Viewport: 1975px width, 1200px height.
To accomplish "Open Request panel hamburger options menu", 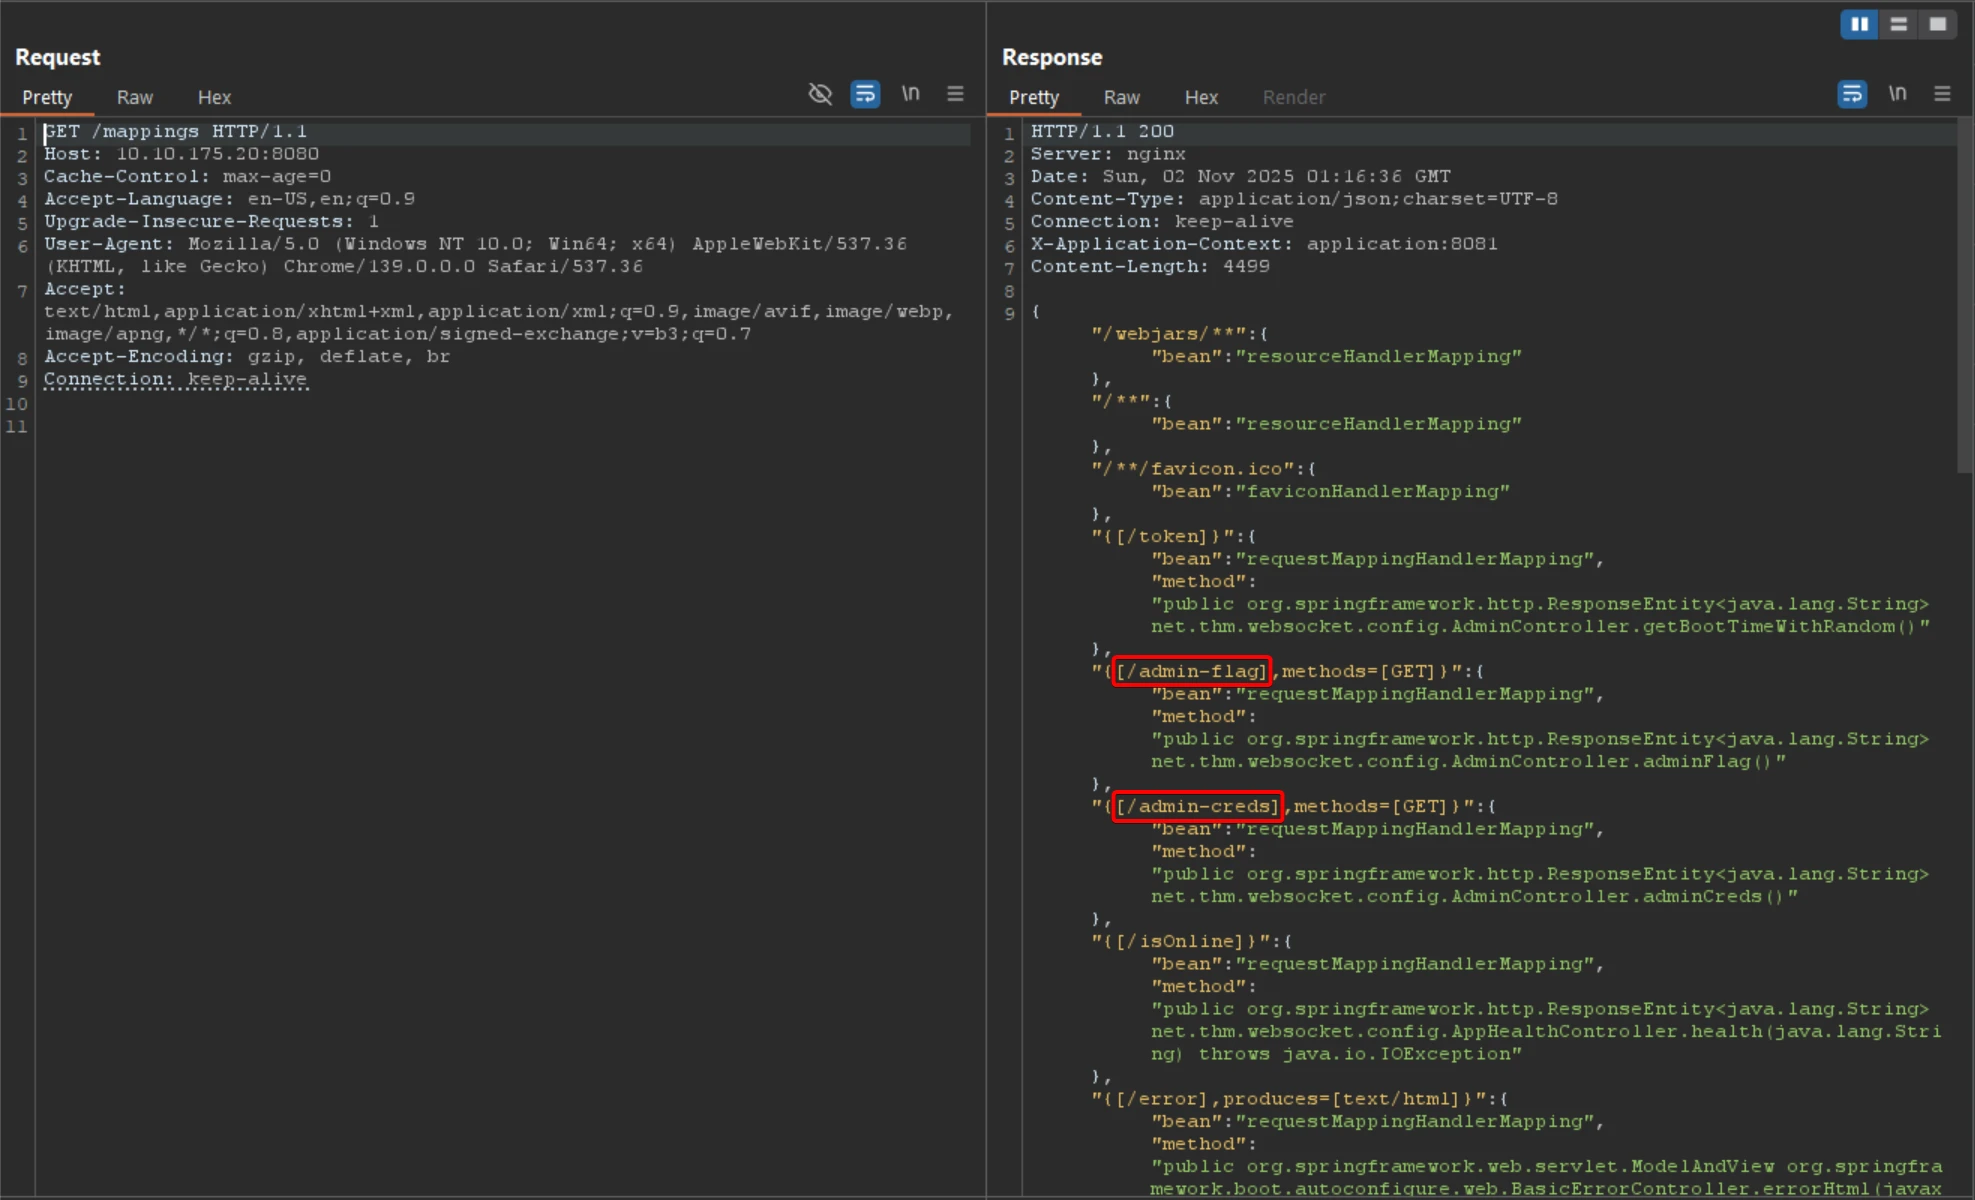I will [955, 94].
